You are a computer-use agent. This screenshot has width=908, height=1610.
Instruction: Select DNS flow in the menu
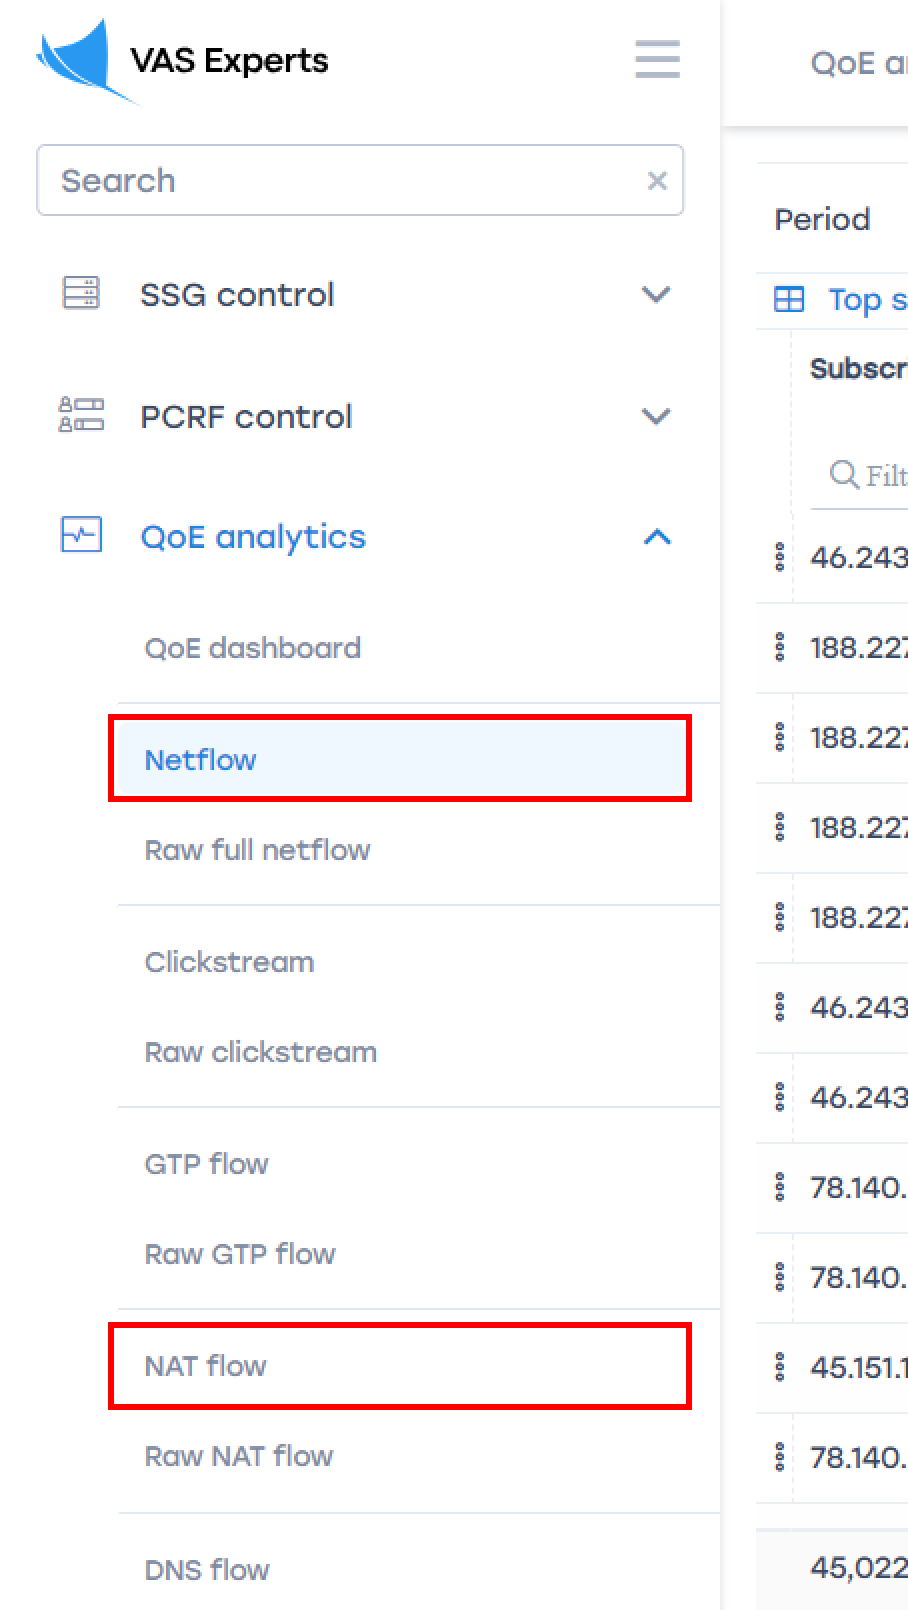(207, 1570)
